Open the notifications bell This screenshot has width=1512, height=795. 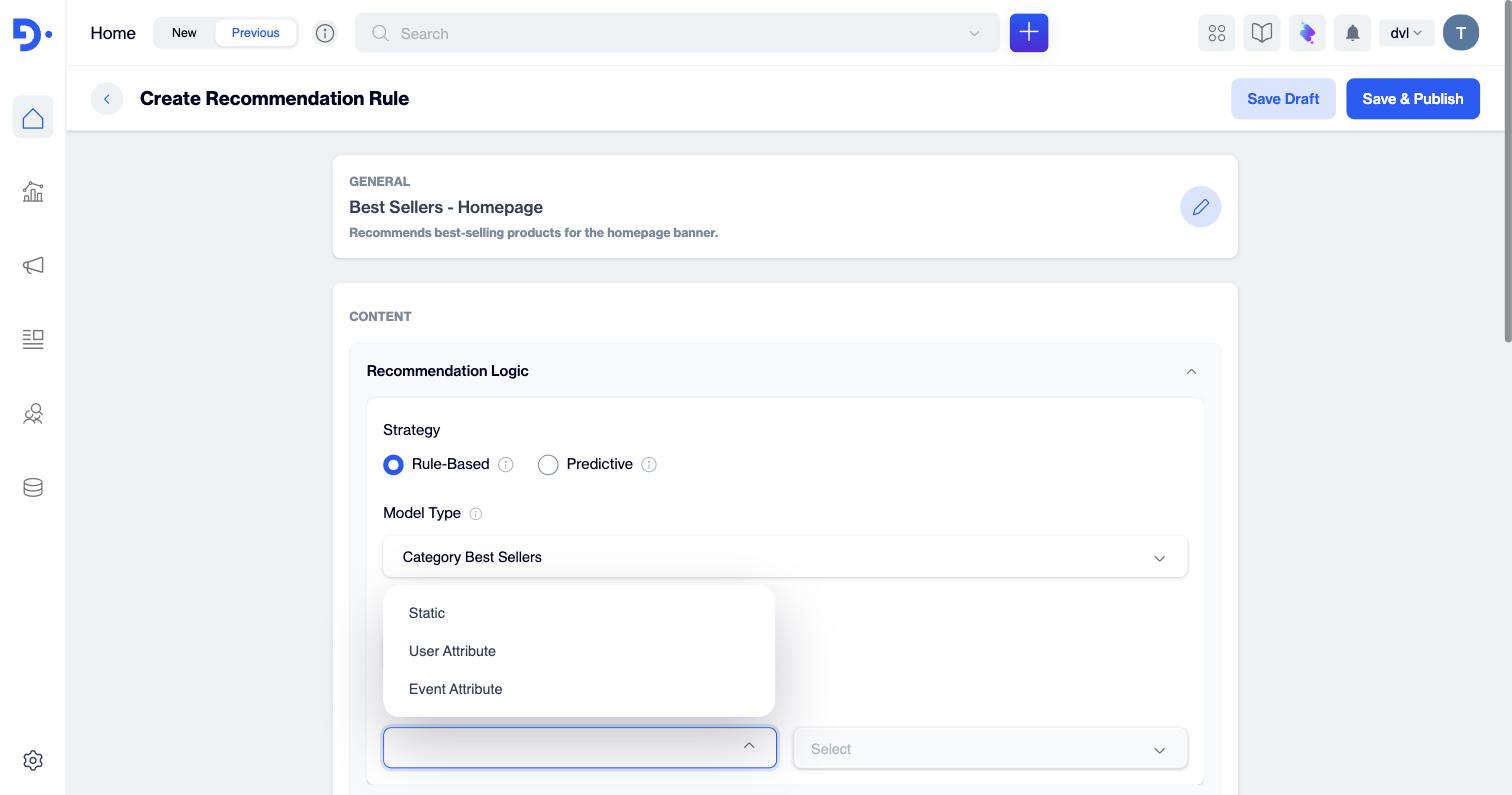click(1353, 33)
